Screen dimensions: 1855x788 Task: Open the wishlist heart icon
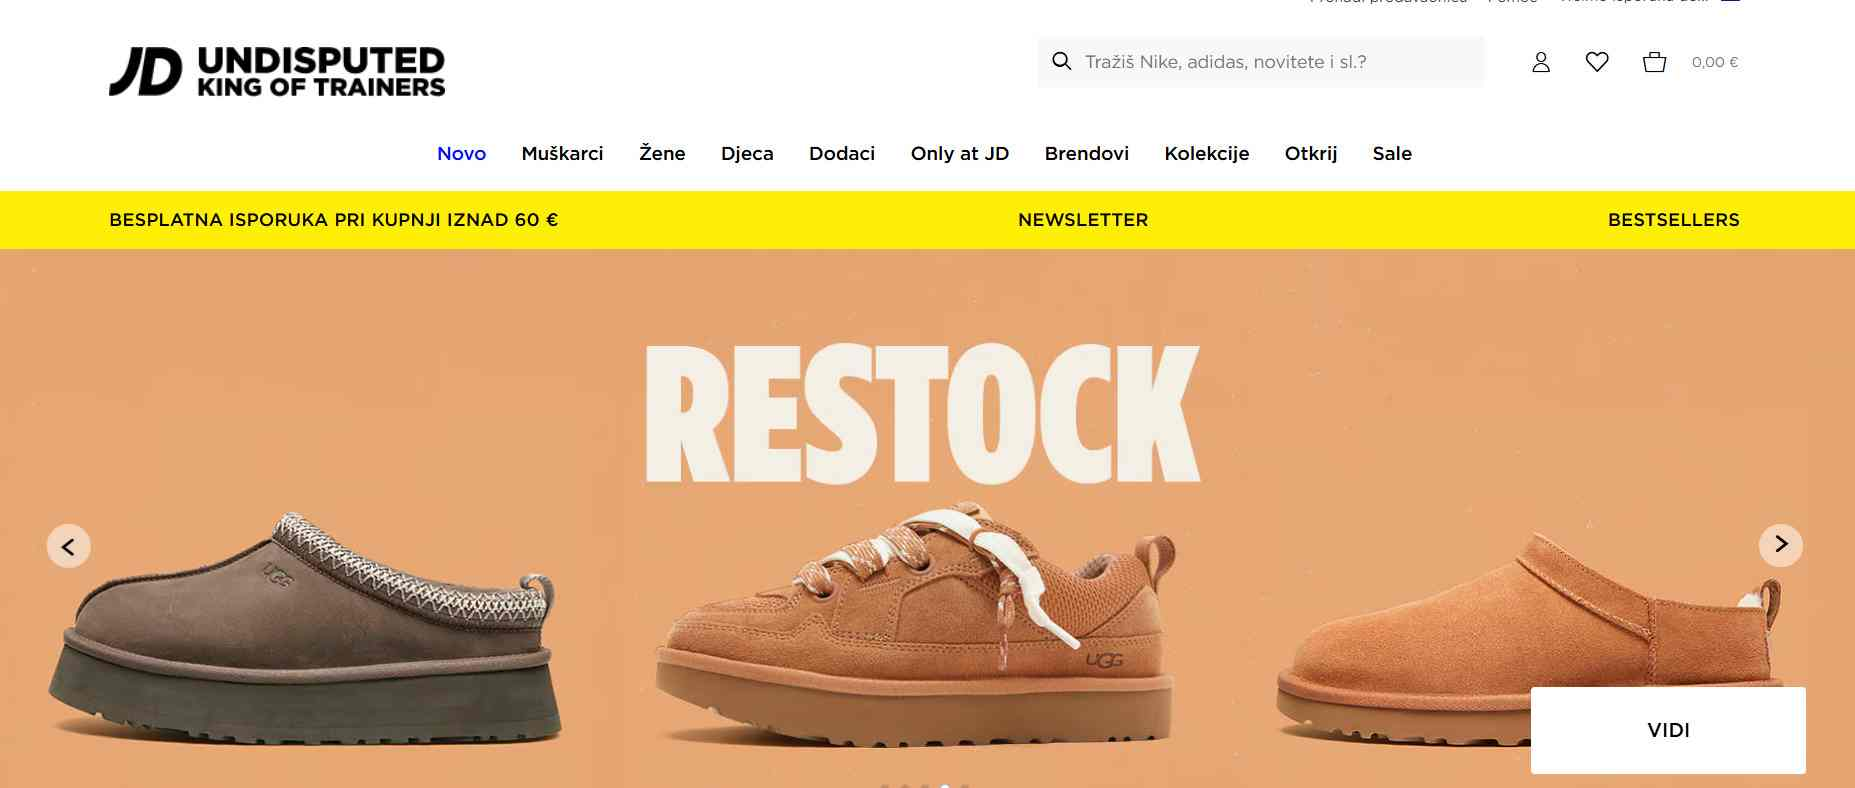pyautogui.click(x=1597, y=62)
